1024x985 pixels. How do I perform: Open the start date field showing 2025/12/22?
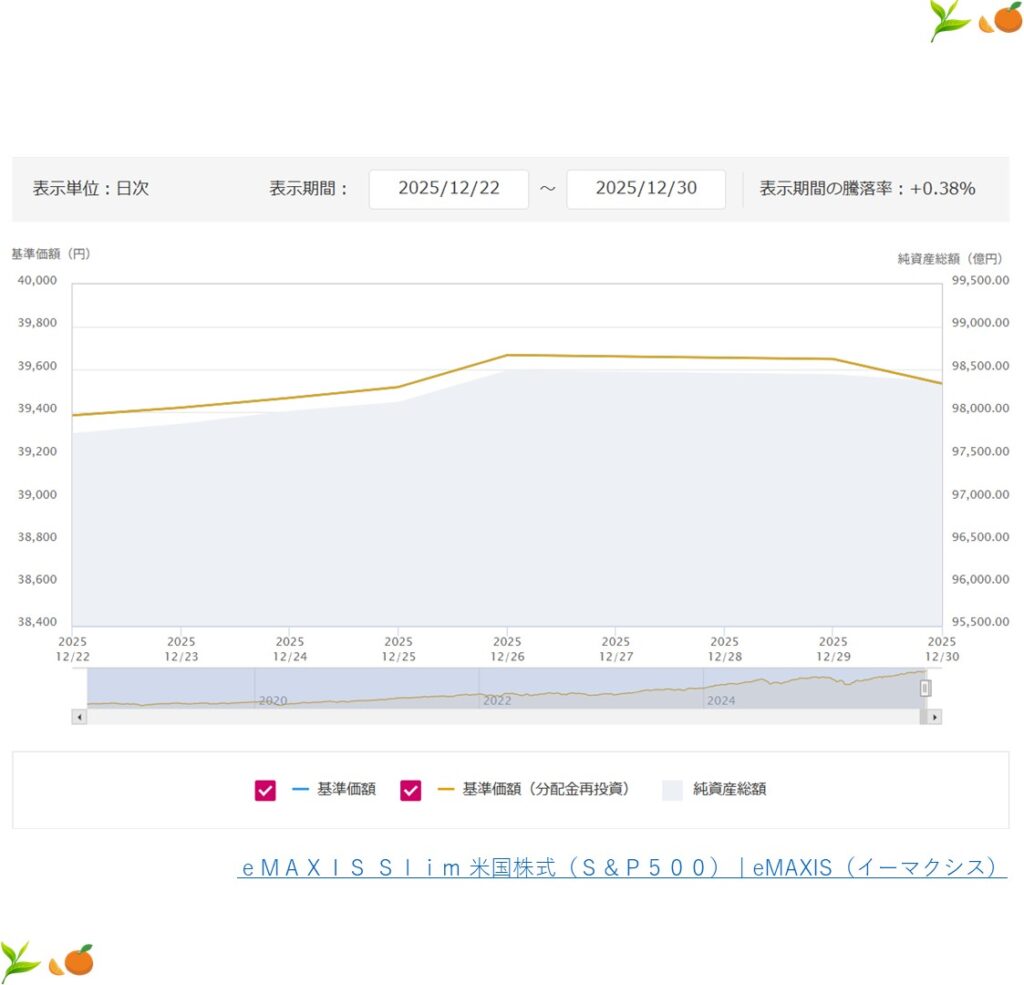[448, 189]
